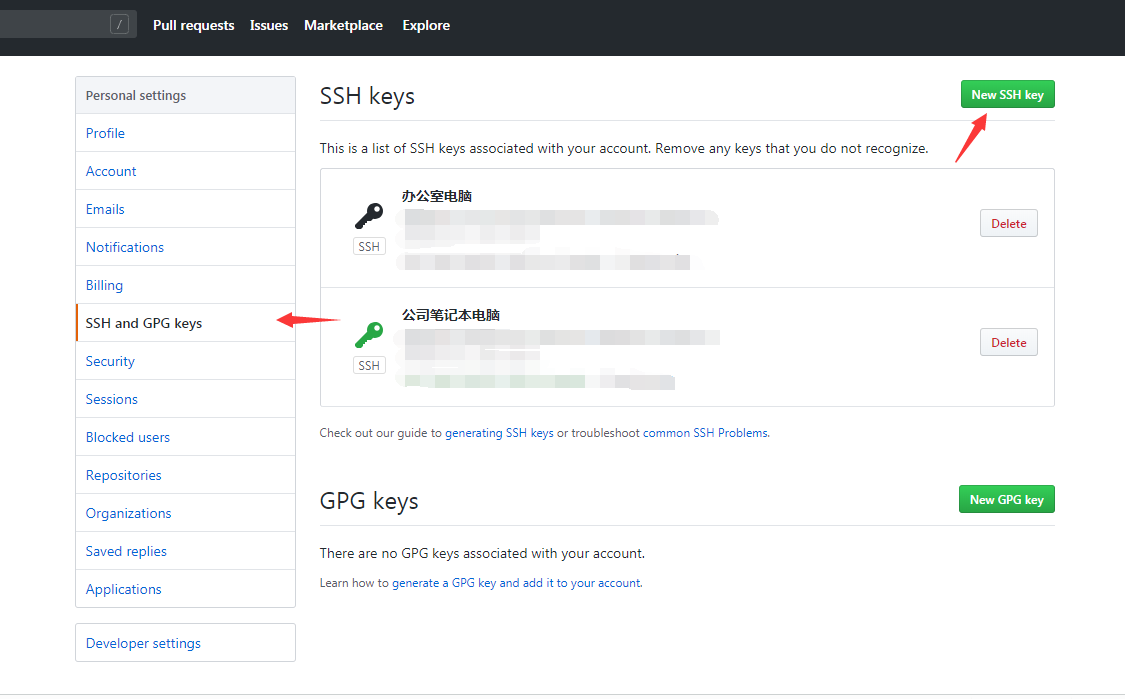Screen dimensions: 1125x699
Task: Go to Billing settings
Action: click(185, 286)
